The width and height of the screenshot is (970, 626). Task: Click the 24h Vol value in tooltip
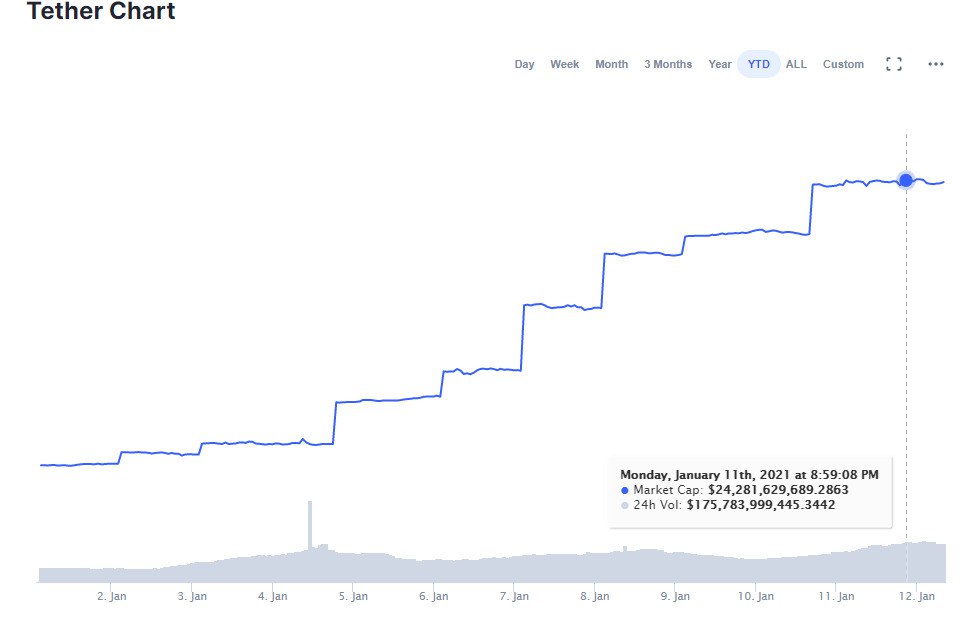point(760,505)
